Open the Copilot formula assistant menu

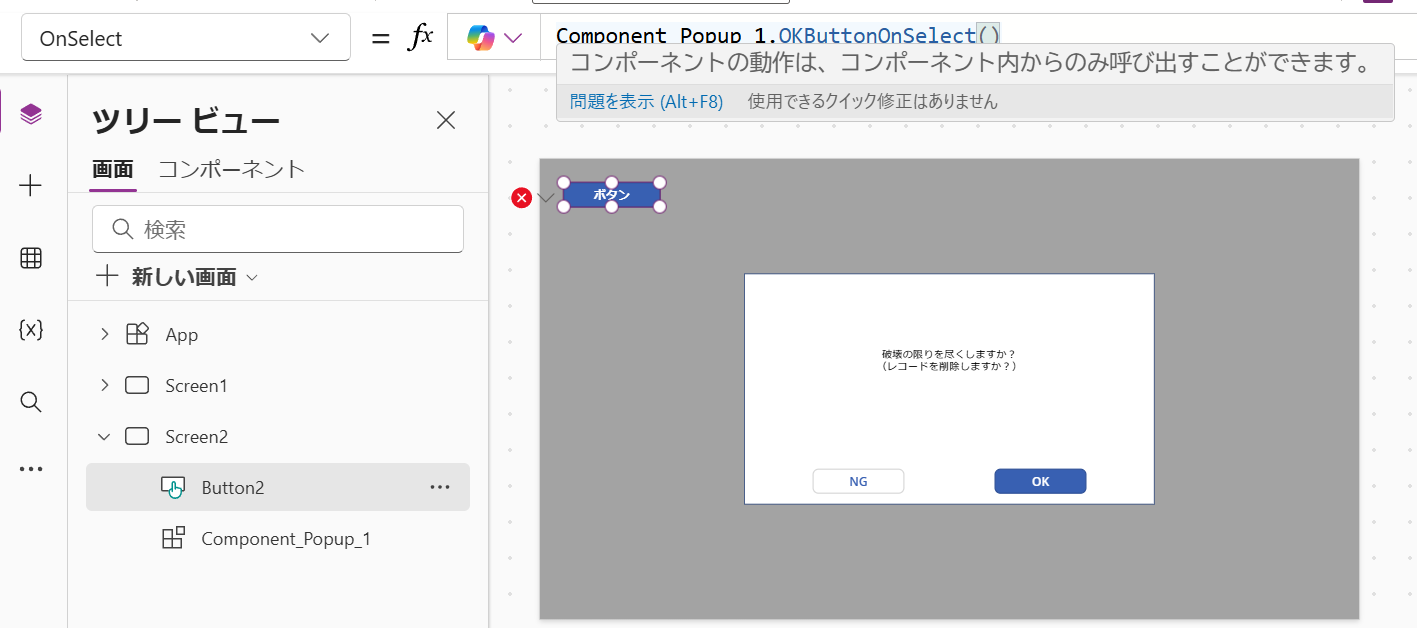click(x=494, y=38)
